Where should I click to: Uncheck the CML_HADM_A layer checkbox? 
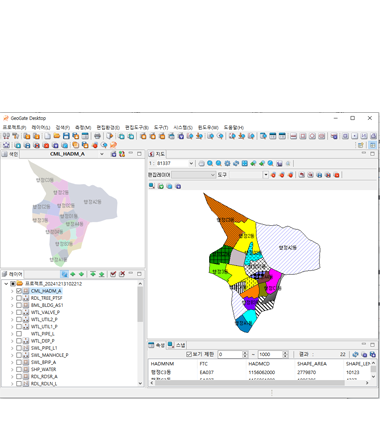(19, 291)
